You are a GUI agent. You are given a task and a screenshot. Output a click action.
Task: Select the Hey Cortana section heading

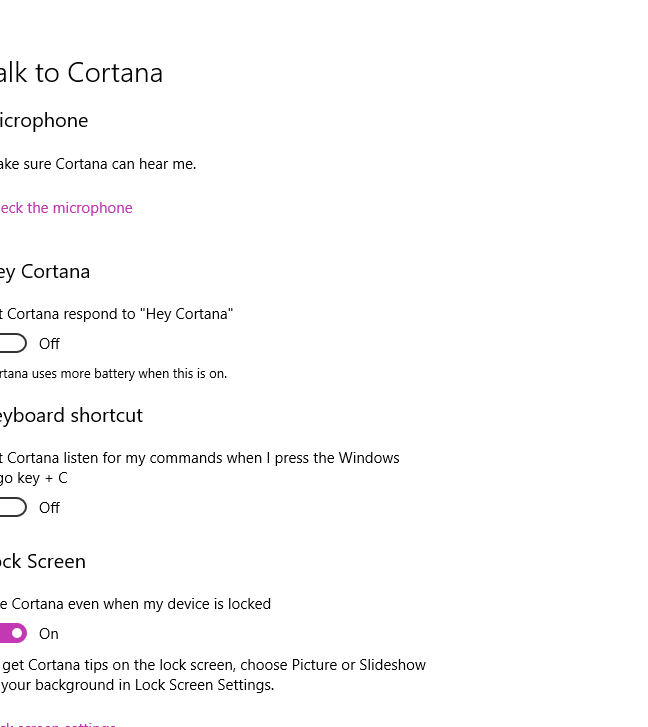pyautogui.click(x=45, y=272)
